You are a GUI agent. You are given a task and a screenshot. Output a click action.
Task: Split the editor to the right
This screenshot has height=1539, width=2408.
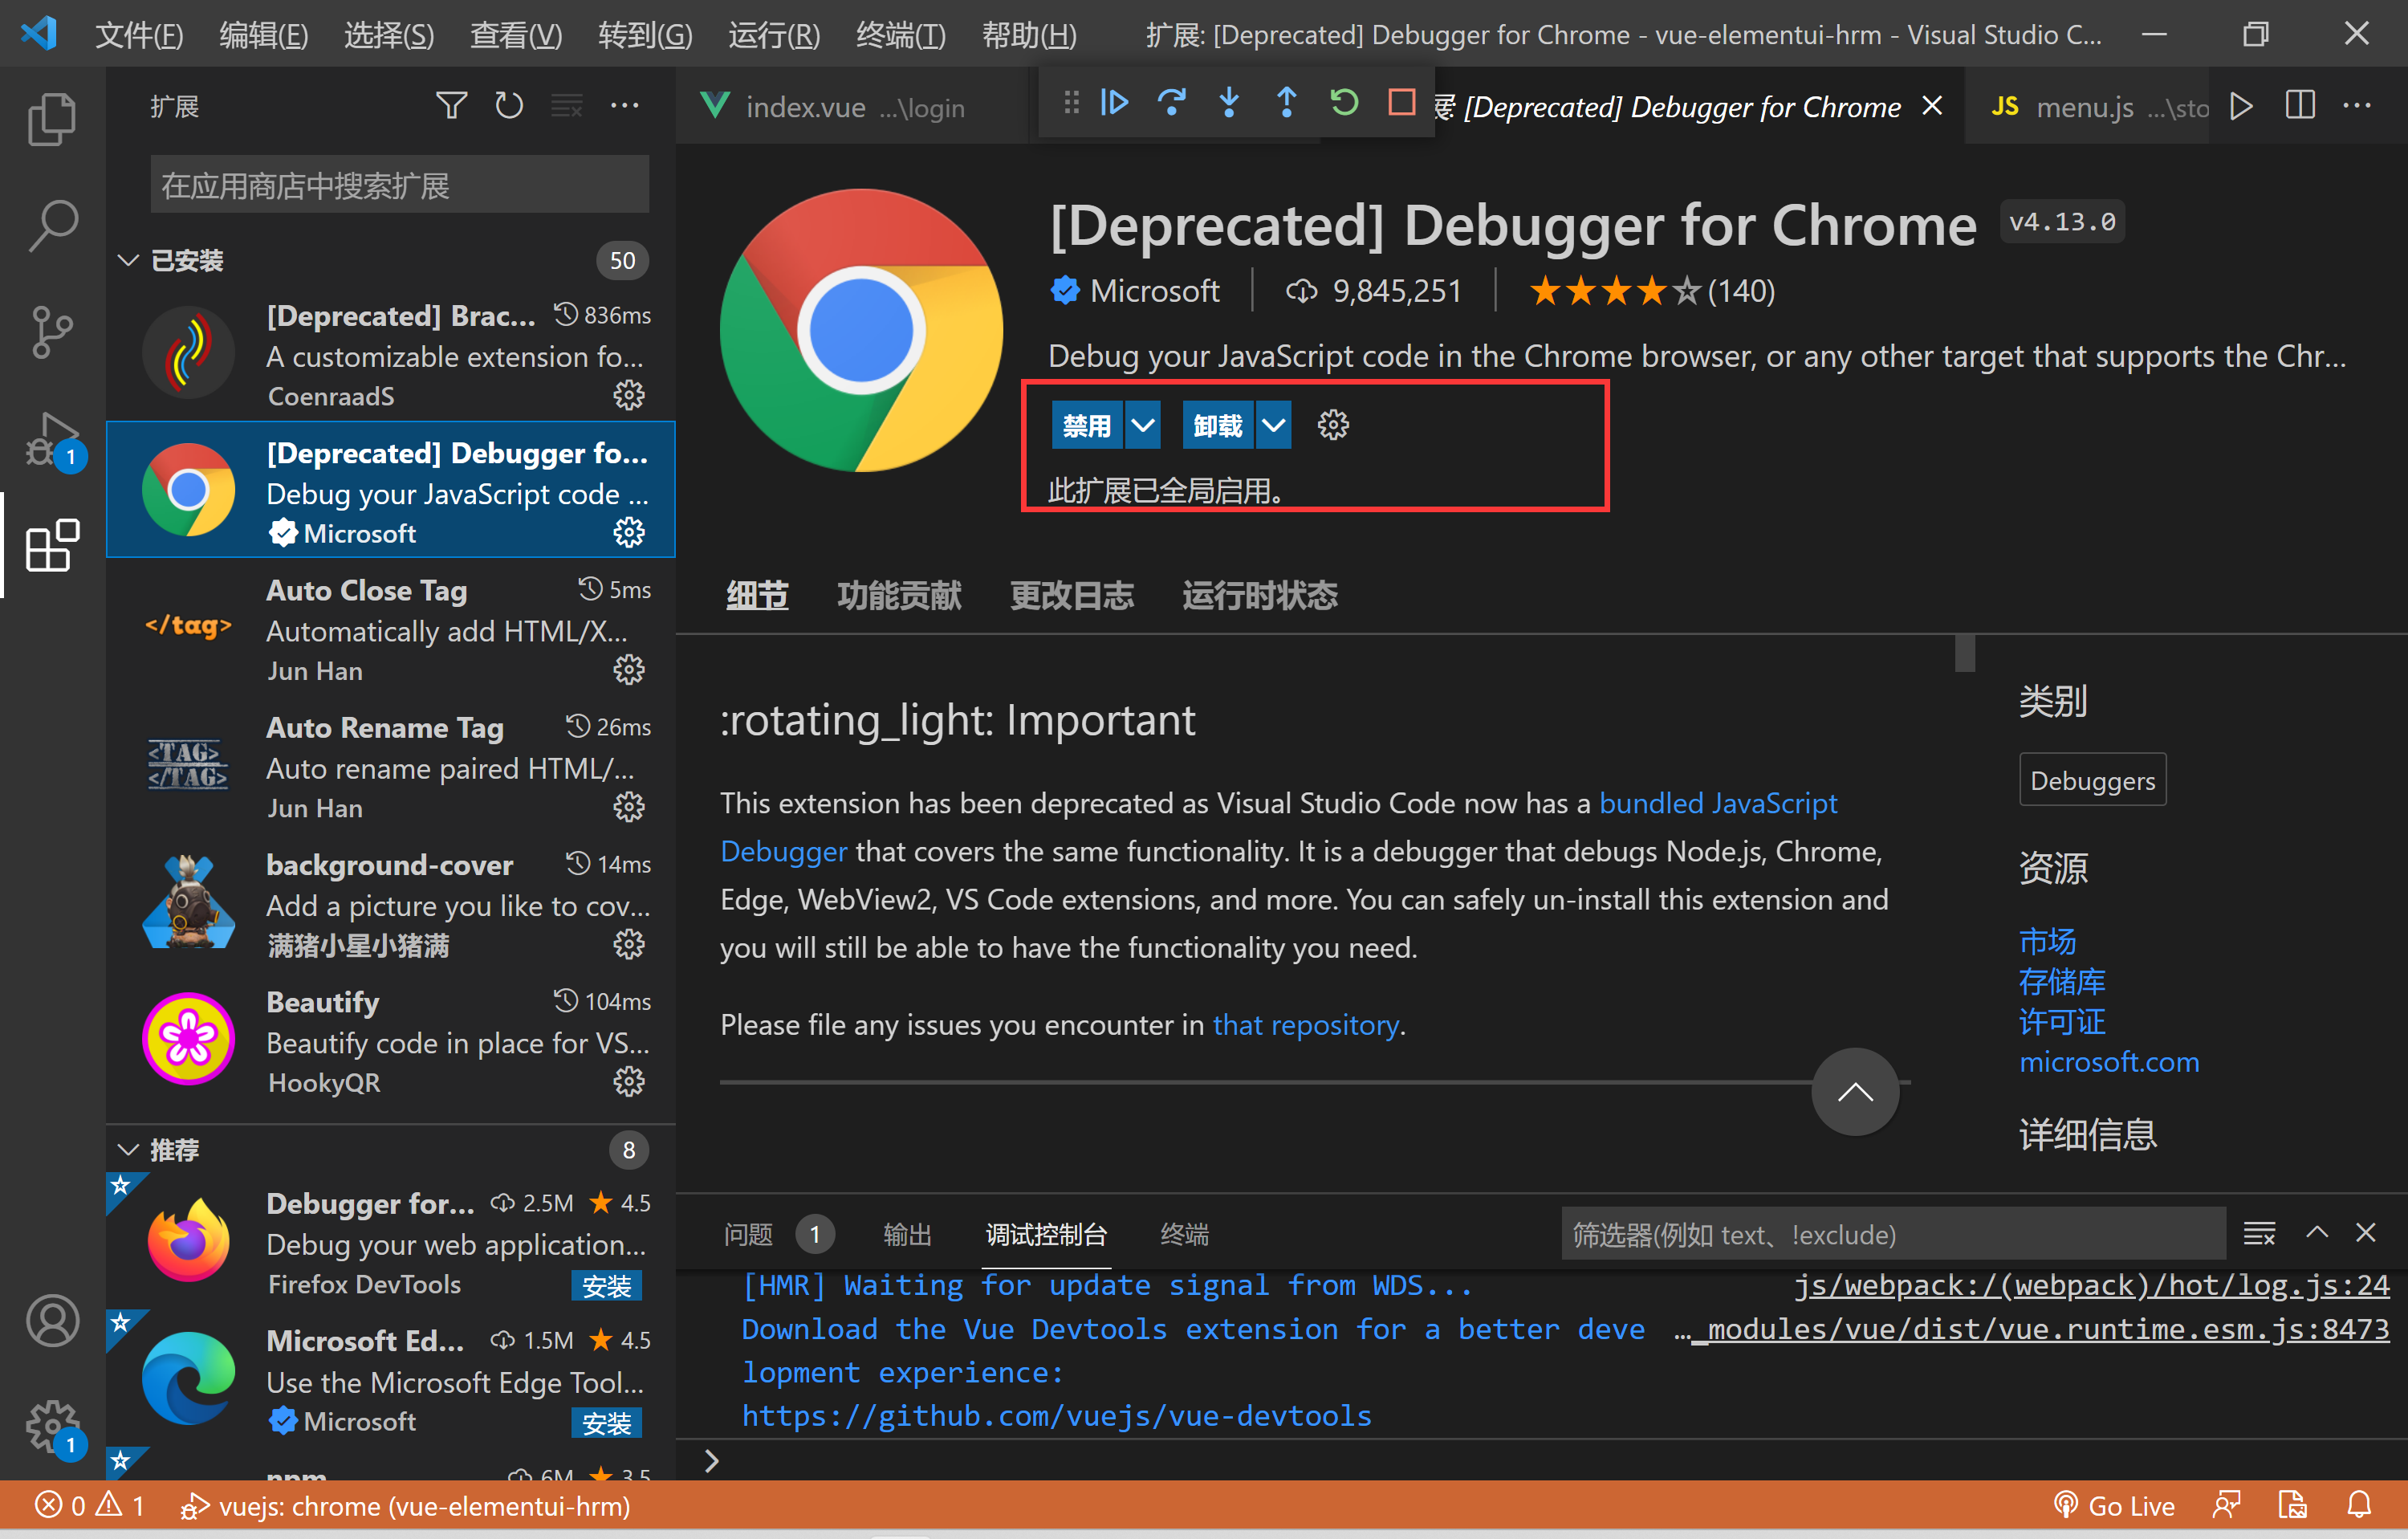coord(2300,105)
